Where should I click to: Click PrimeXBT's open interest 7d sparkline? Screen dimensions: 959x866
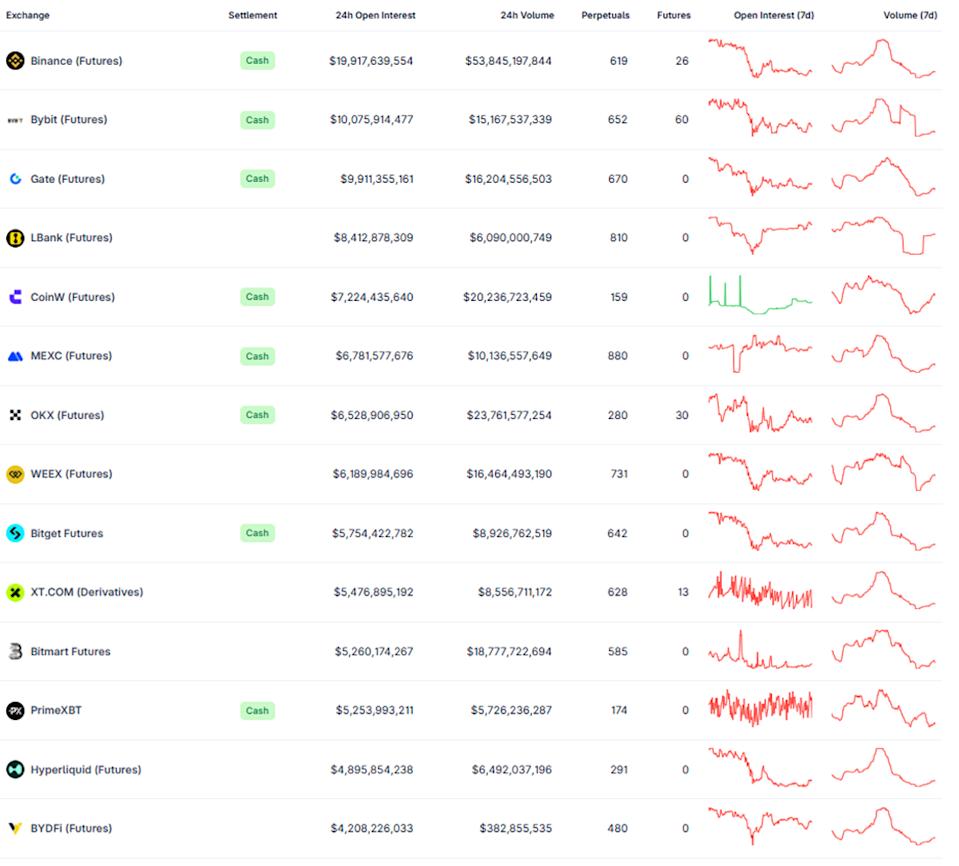click(x=760, y=708)
